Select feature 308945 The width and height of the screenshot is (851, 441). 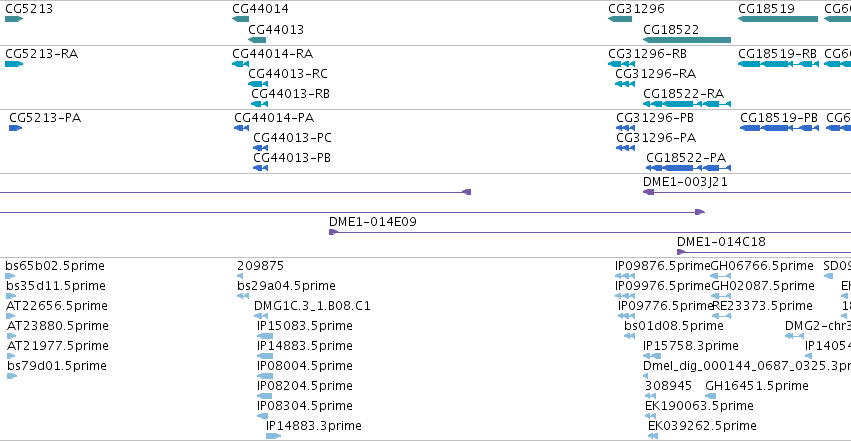point(668,386)
